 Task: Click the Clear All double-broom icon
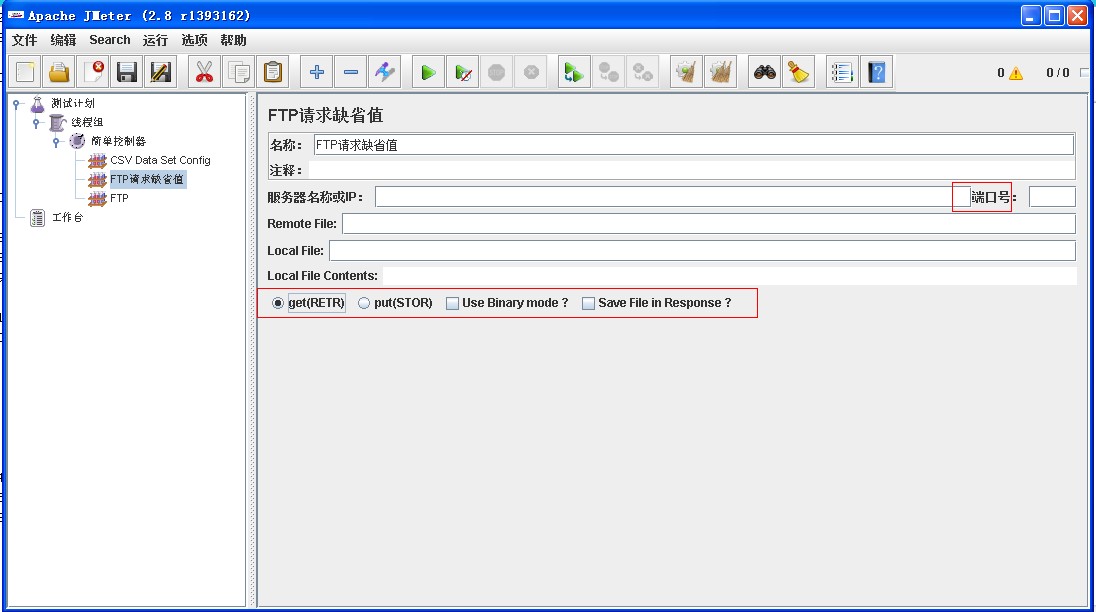tap(721, 72)
